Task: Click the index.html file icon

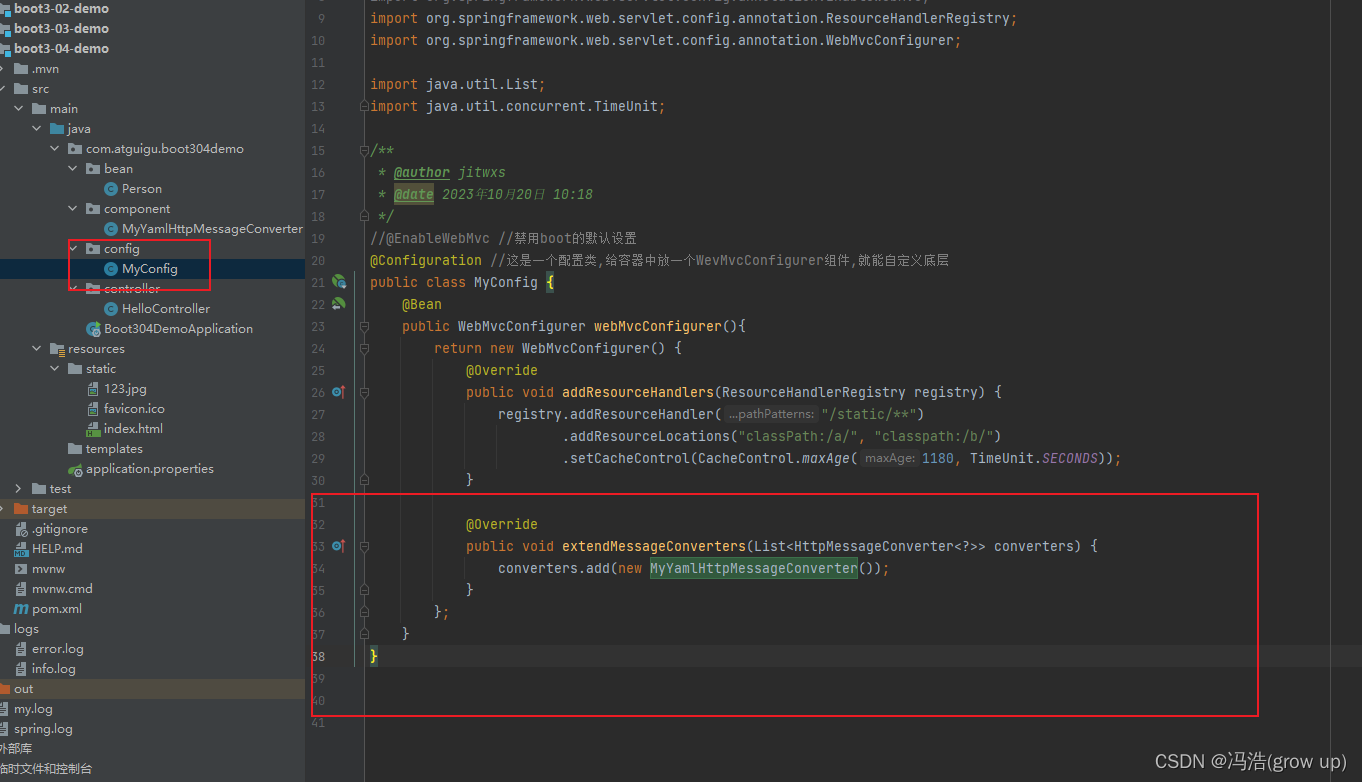Action: tap(93, 429)
